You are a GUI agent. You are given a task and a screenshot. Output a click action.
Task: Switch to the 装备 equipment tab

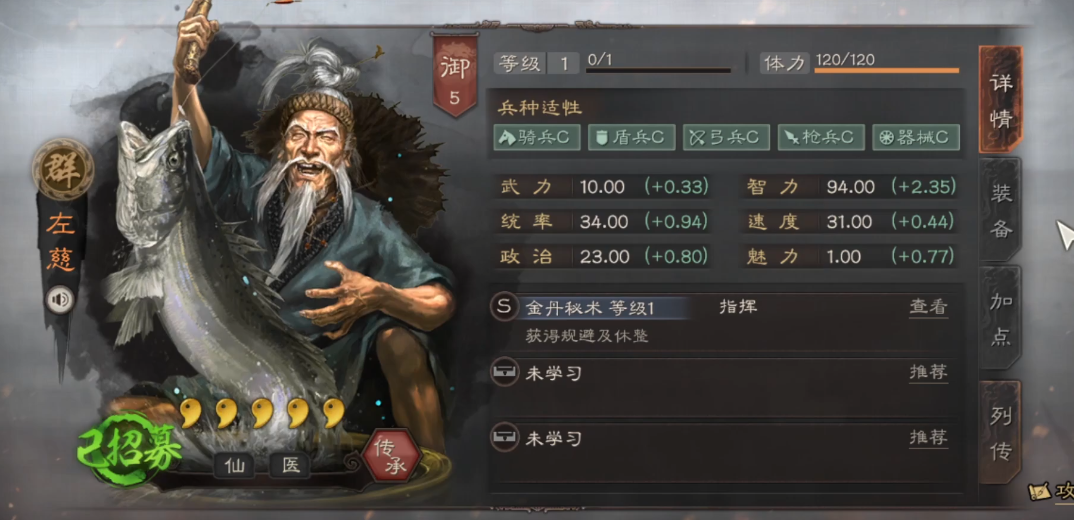(x=1000, y=209)
